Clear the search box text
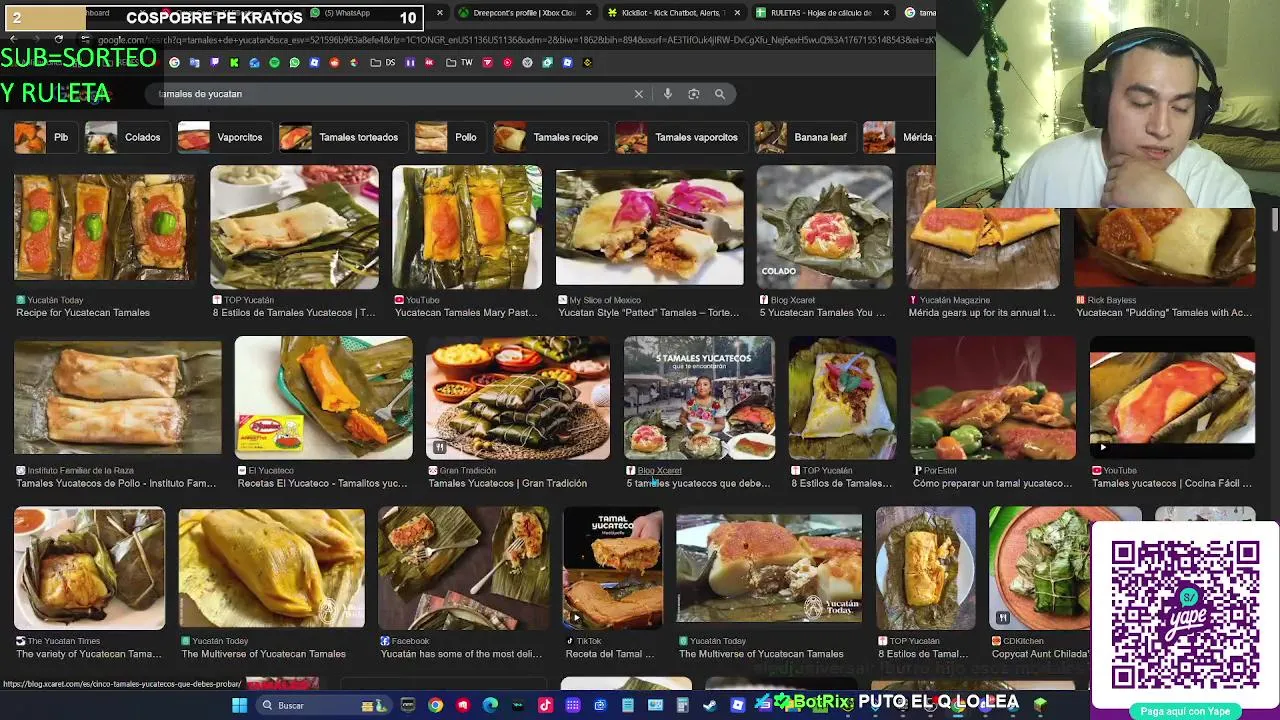 click(638, 94)
